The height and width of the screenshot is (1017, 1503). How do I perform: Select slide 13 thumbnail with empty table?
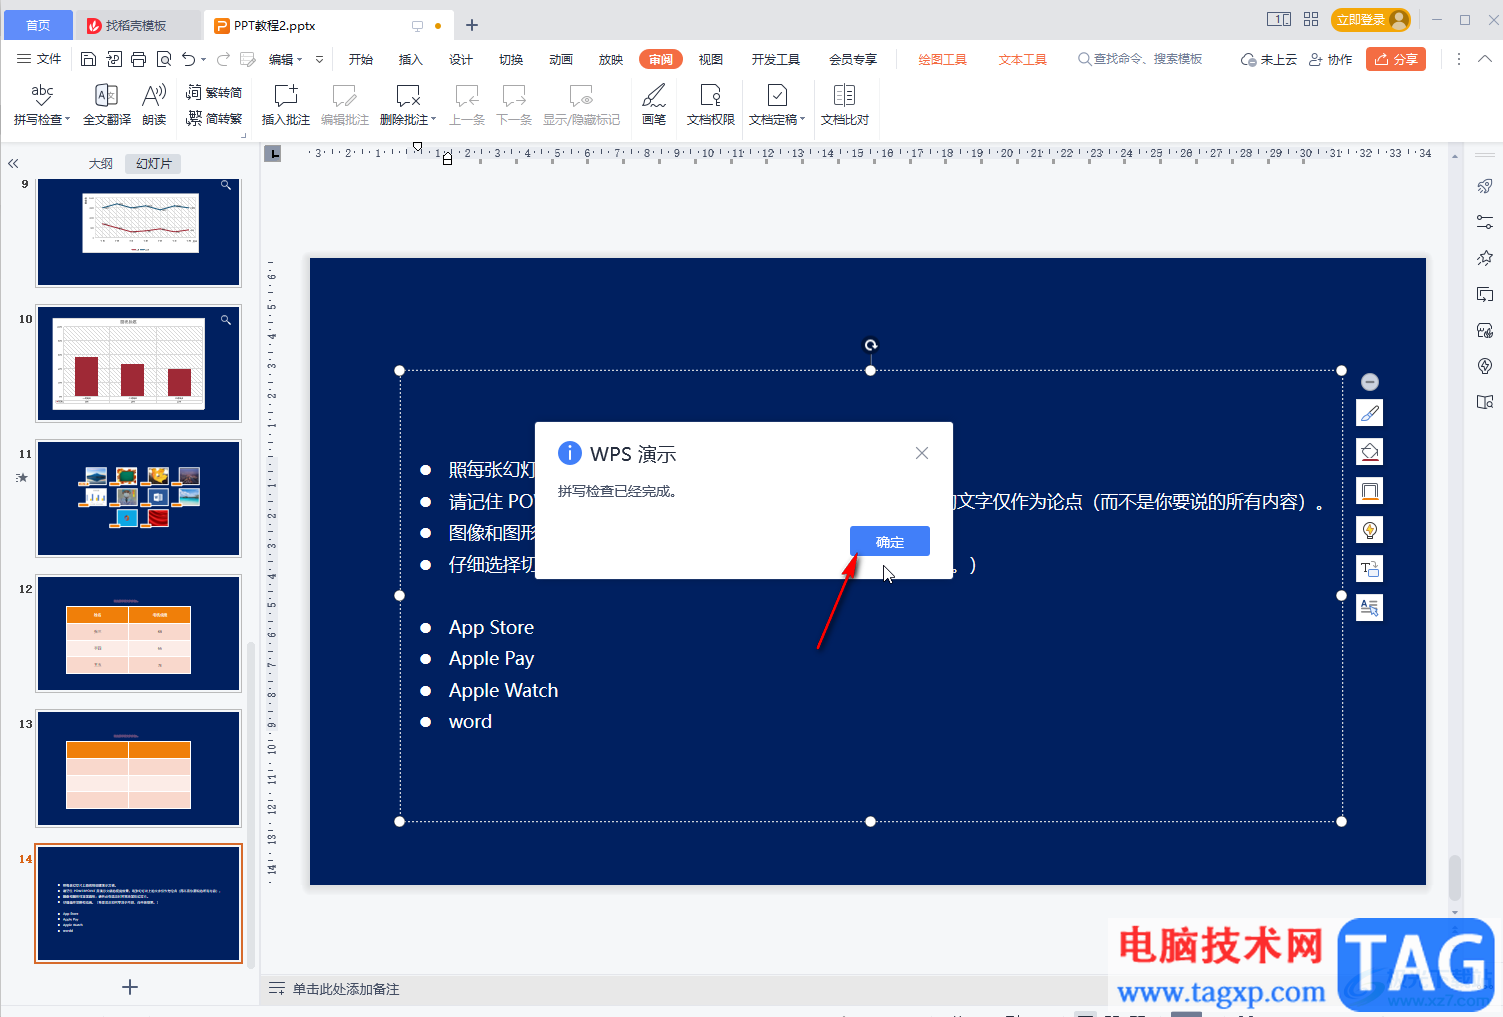tap(139, 769)
